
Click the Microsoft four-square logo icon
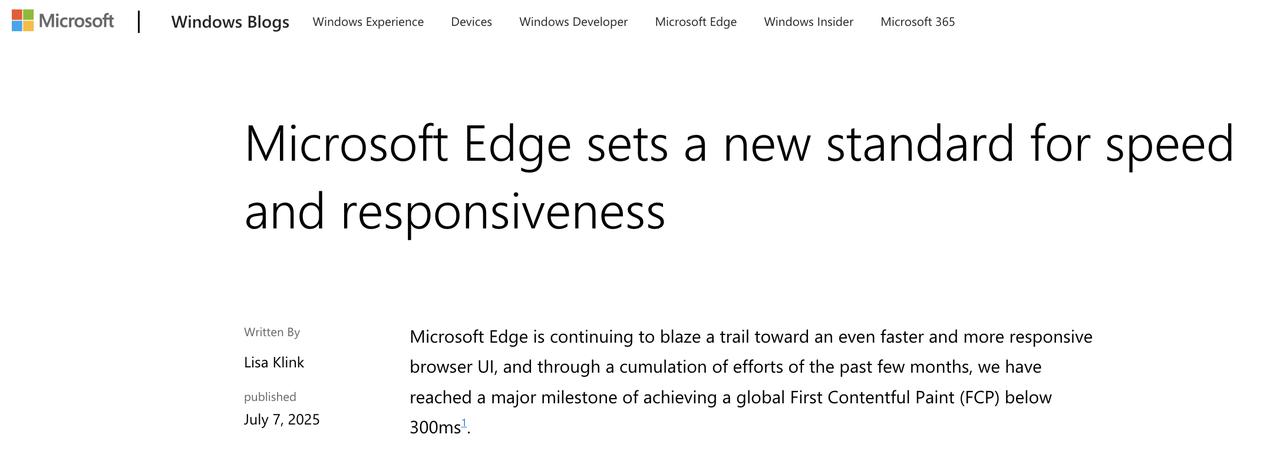pos(23,20)
